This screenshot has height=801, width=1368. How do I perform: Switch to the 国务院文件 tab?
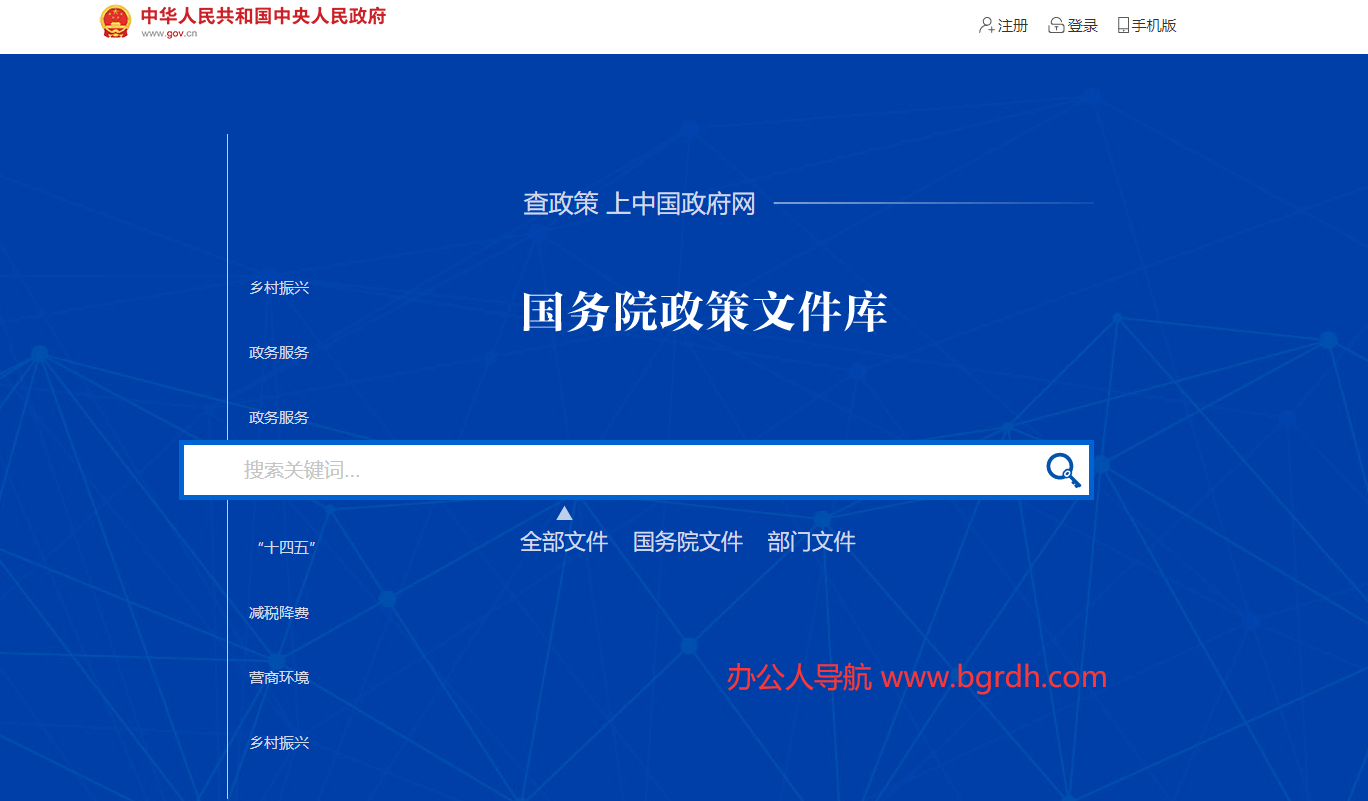(688, 542)
